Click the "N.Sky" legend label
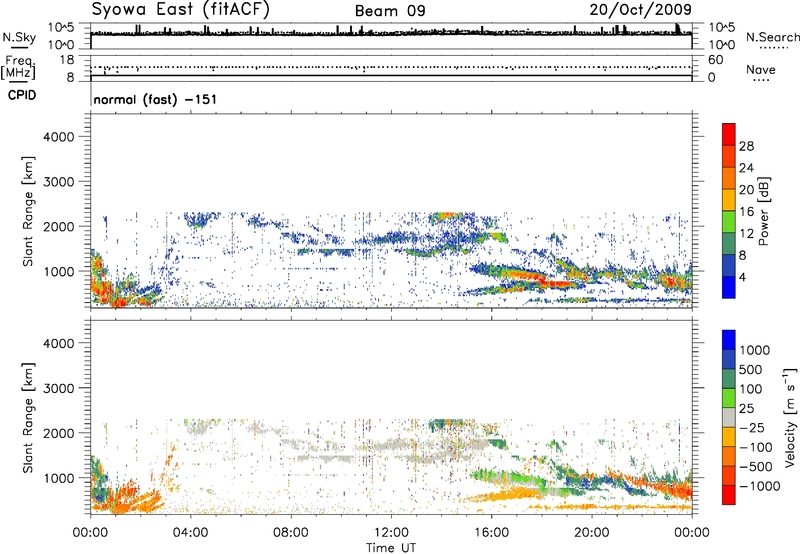 19,37
